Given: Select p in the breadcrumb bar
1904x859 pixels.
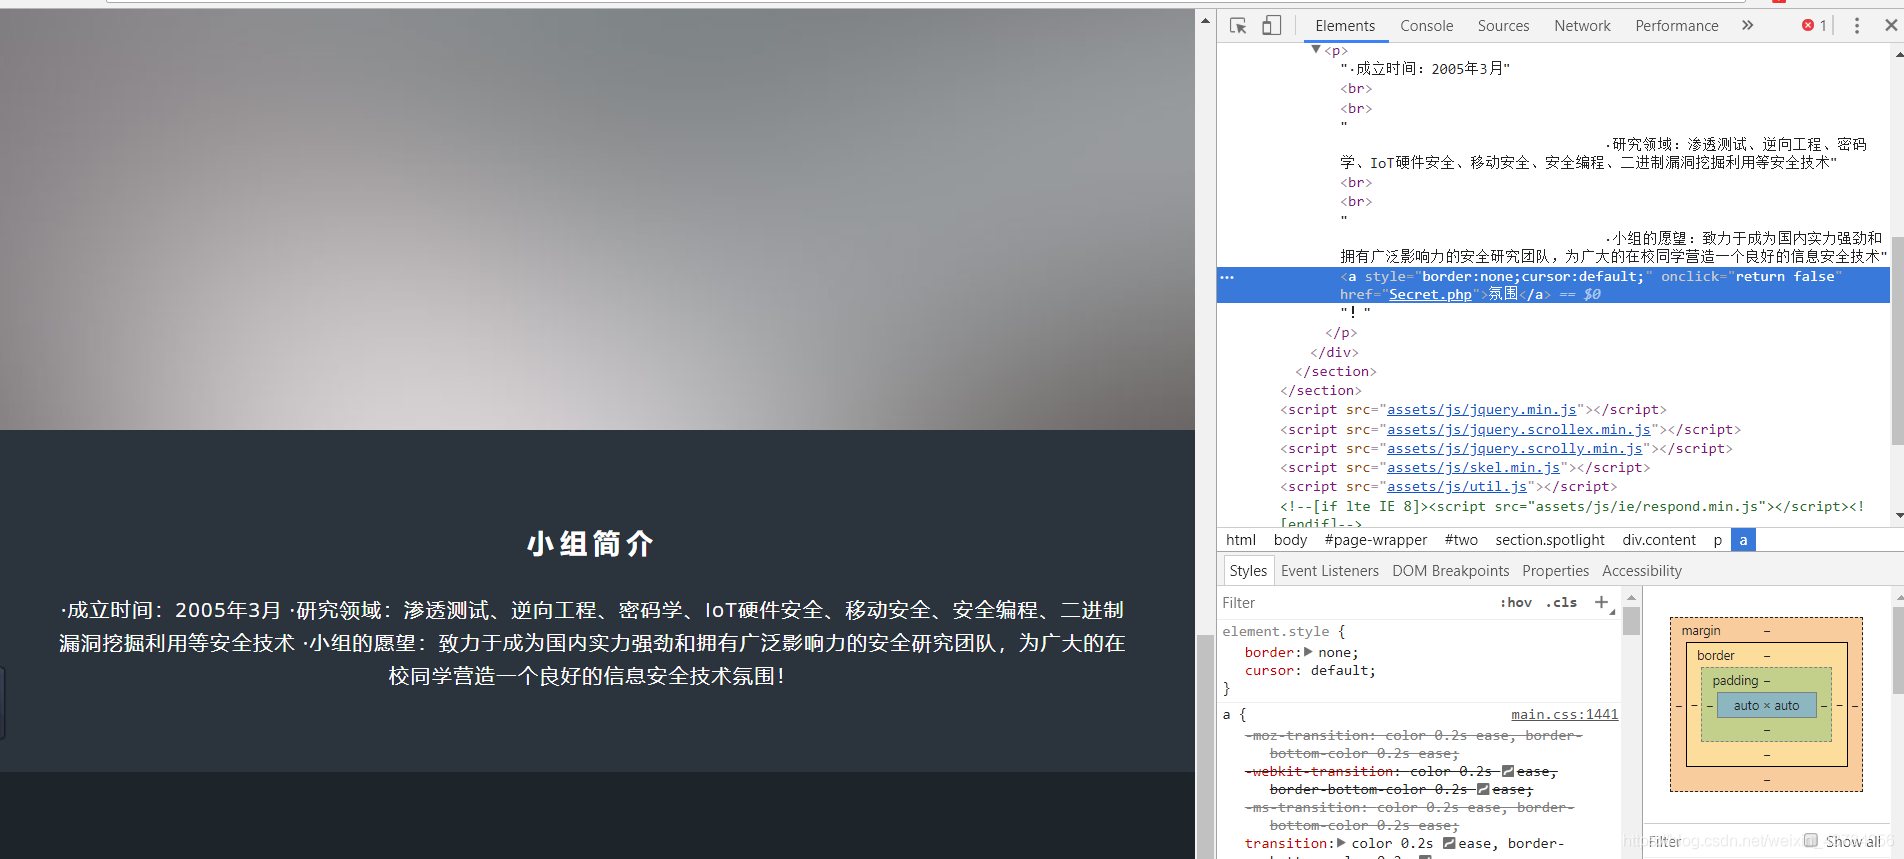Looking at the screenshot, I should [x=1718, y=540].
